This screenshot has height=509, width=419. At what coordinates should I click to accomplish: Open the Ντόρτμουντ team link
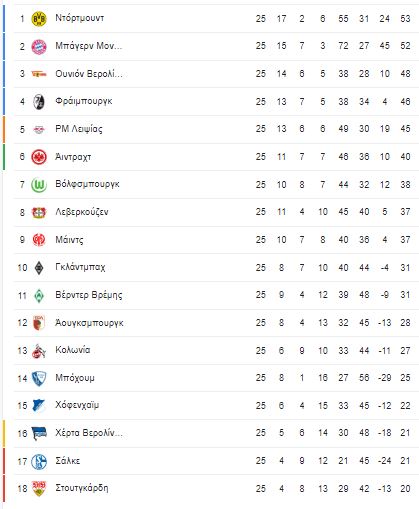point(80,18)
